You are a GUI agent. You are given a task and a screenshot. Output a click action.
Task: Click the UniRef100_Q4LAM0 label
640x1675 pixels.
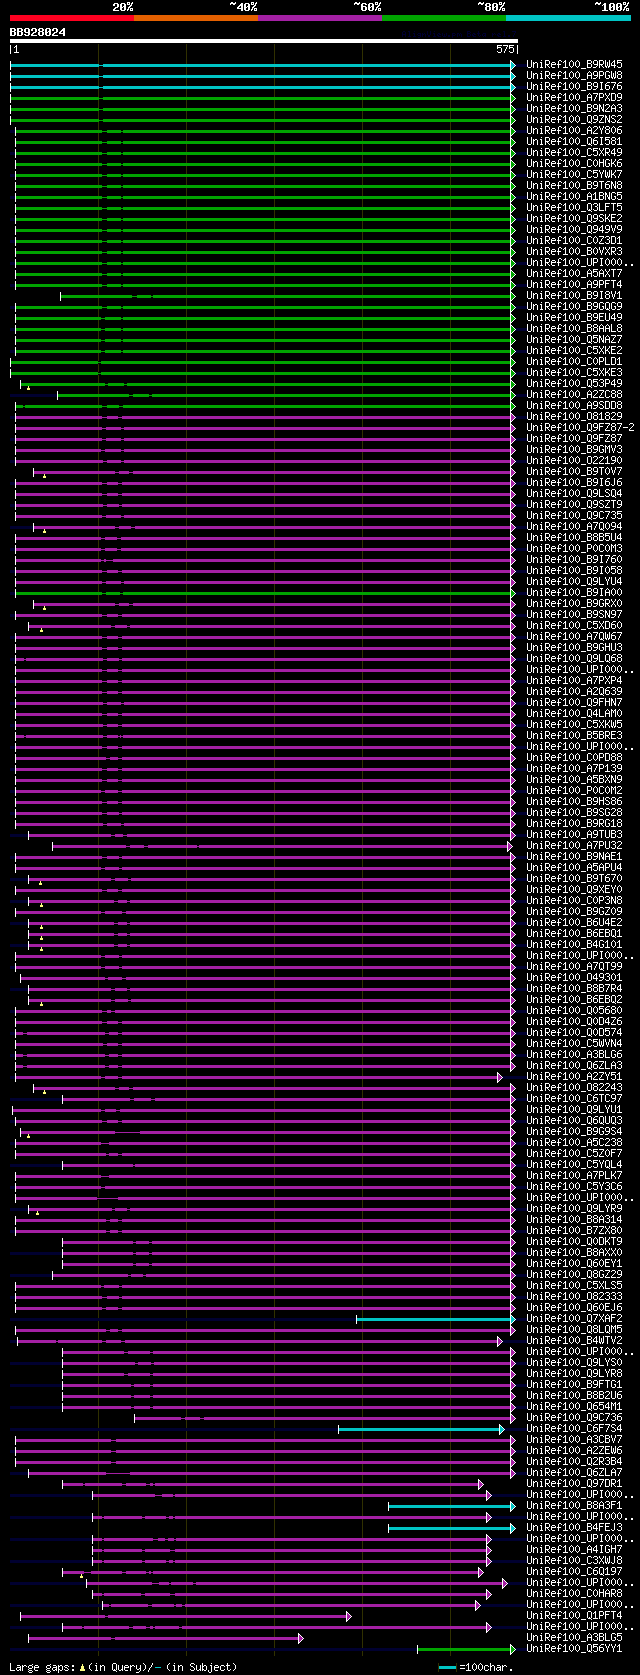[x=574, y=713]
